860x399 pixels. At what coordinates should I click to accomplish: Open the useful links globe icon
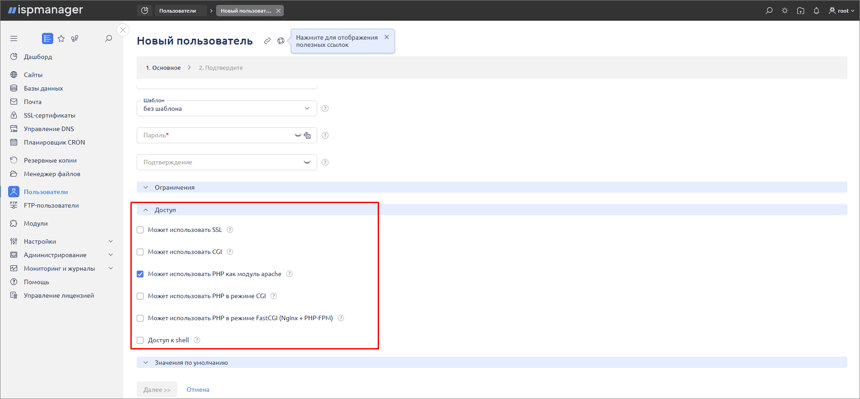pos(281,41)
